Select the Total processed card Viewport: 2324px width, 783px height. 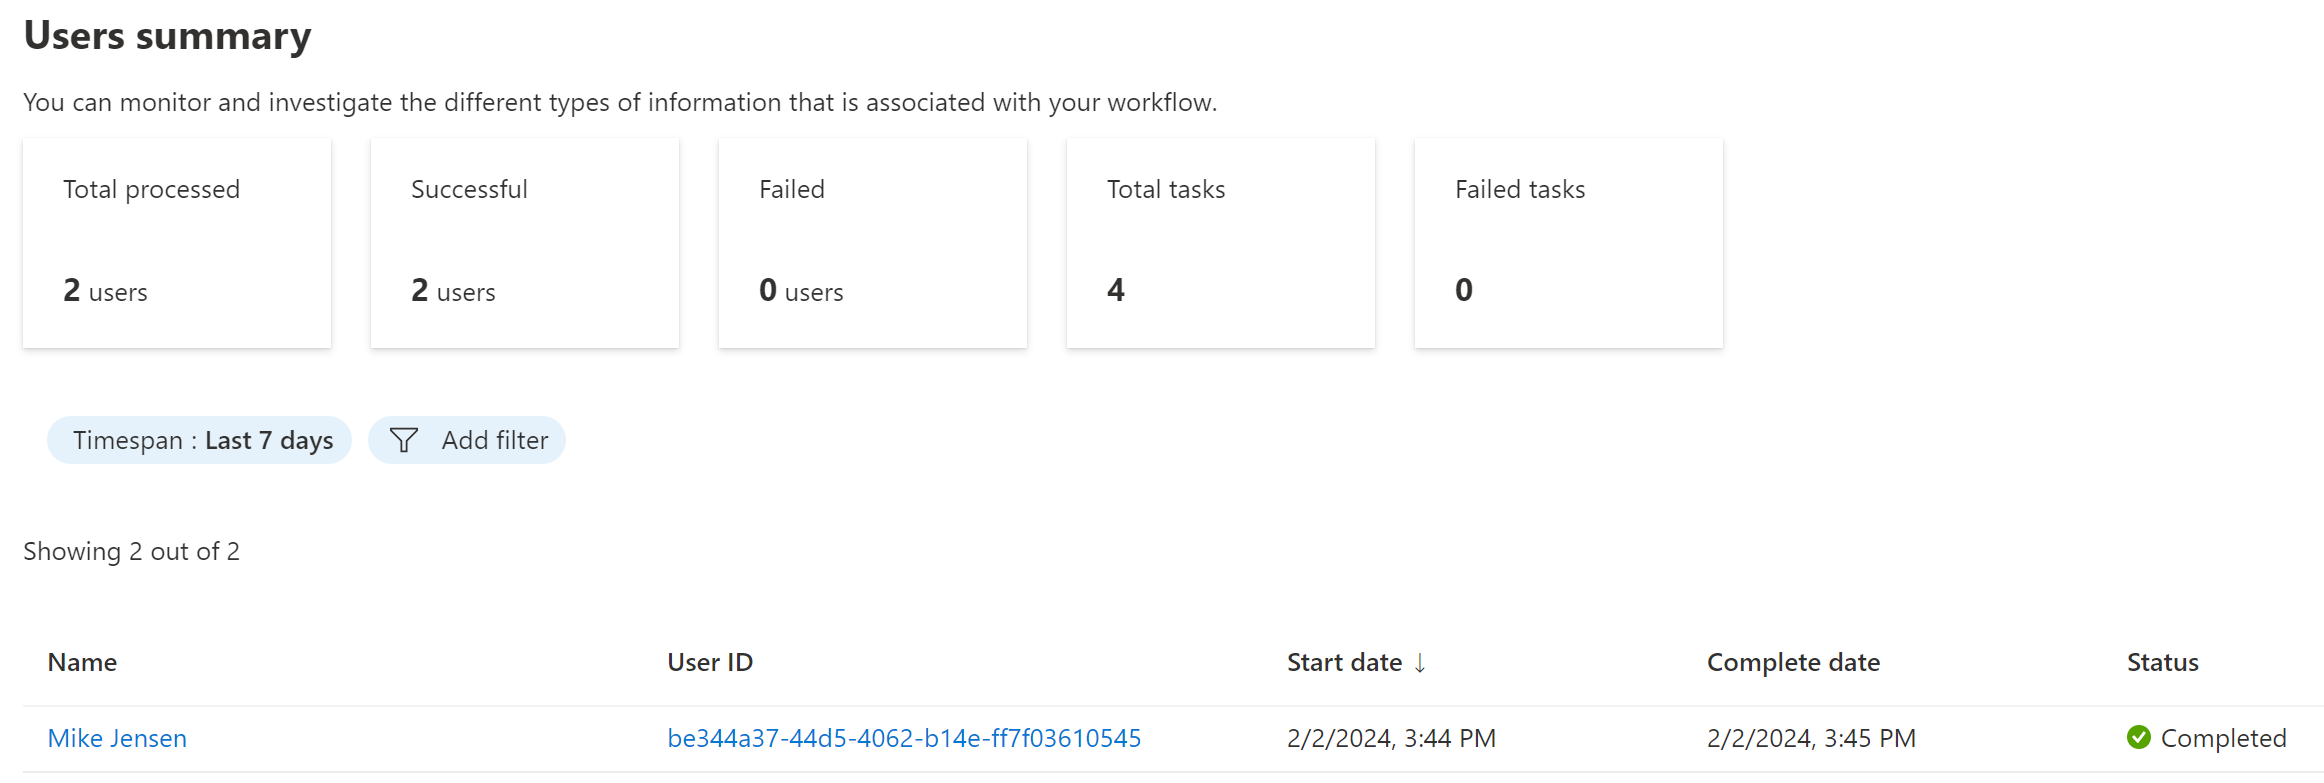177,243
